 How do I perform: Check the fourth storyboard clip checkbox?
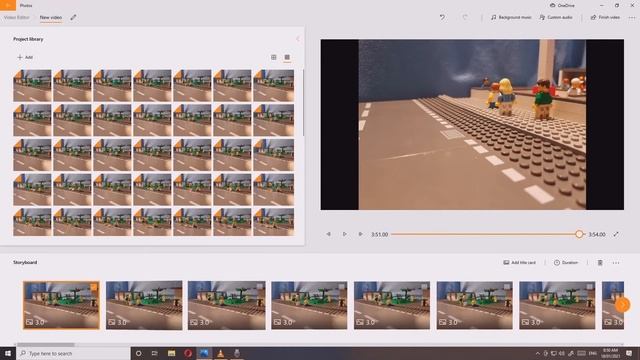pyautogui.click(x=342, y=287)
